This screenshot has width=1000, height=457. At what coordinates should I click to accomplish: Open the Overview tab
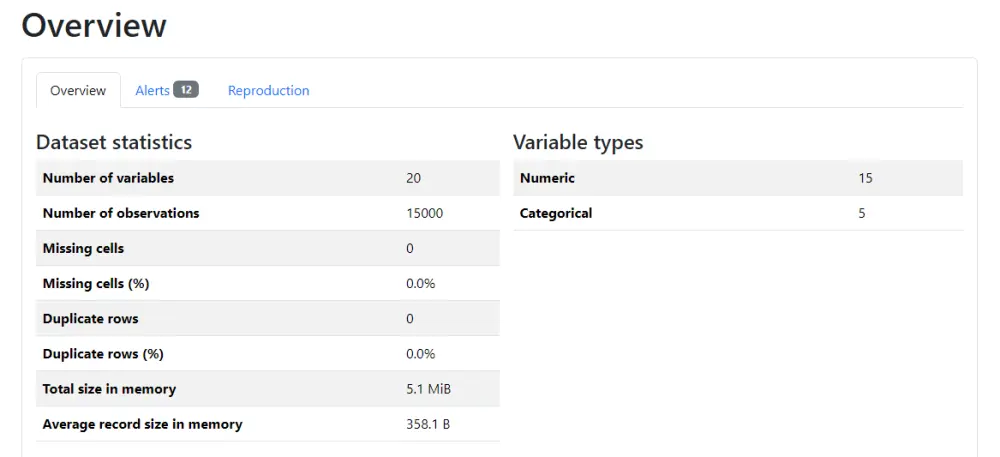pyautogui.click(x=78, y=90)
